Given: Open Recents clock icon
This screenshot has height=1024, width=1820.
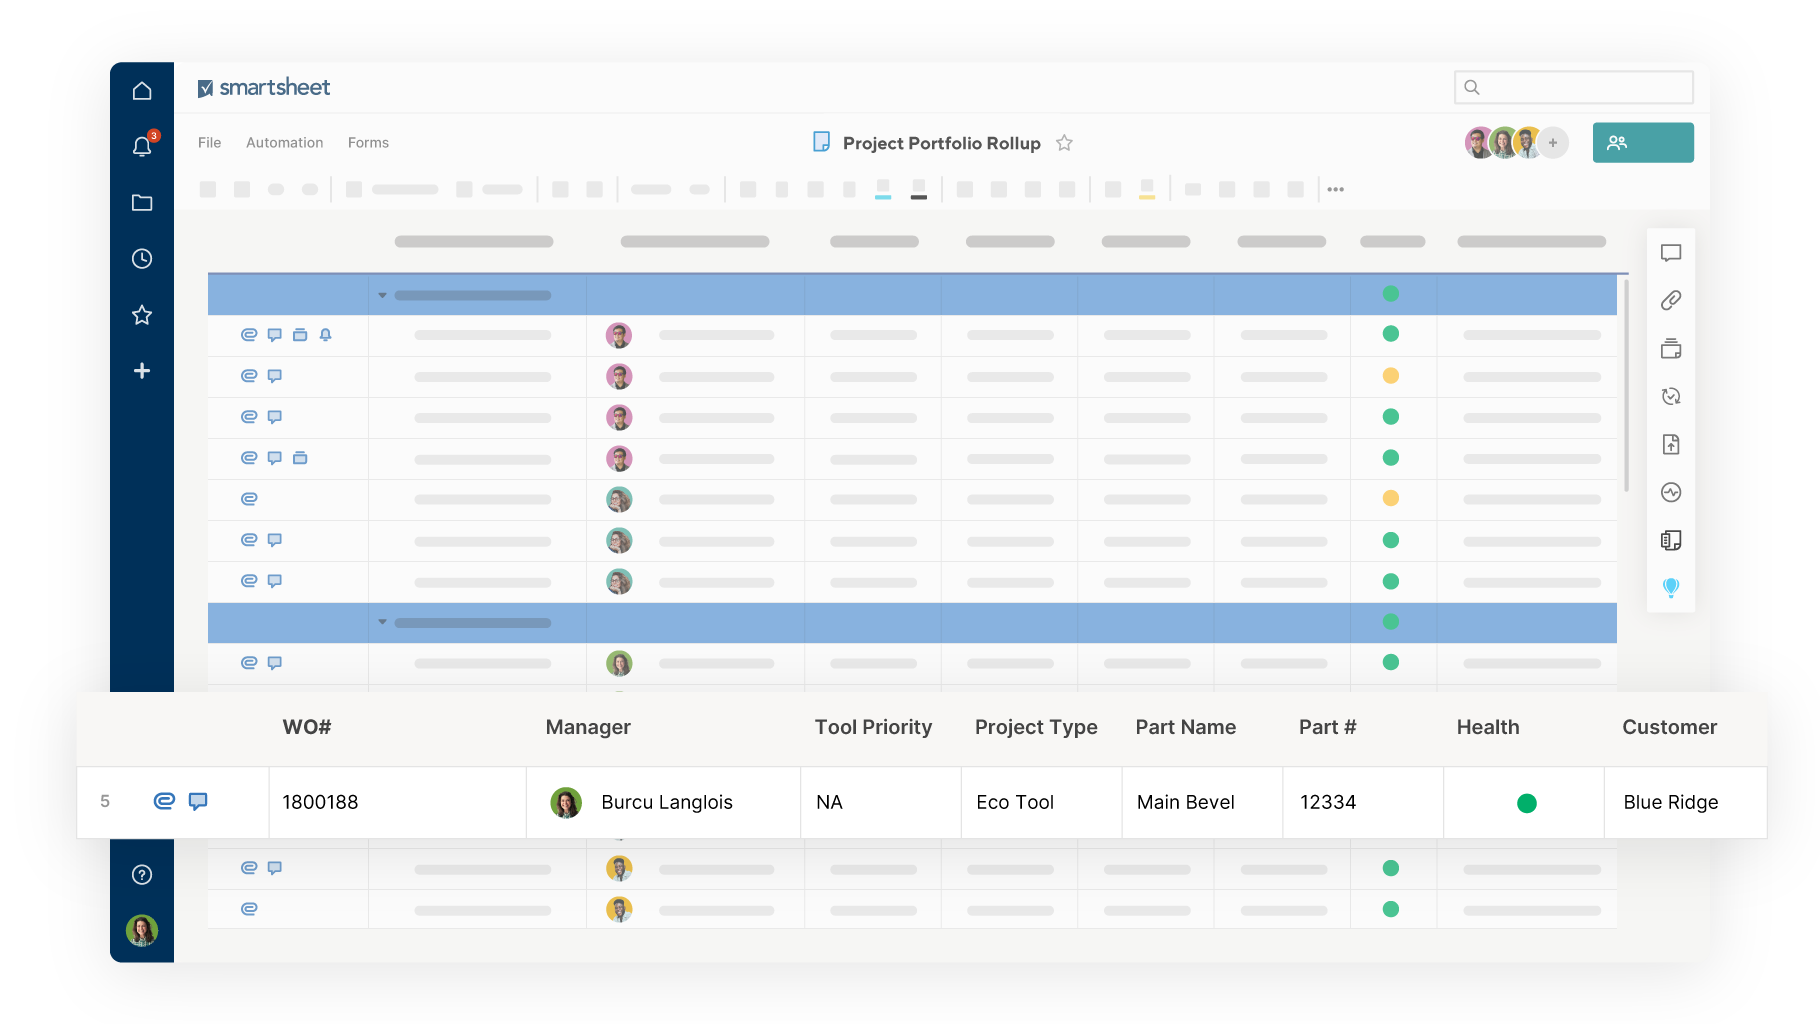Looking at the screenshot, I should [142, 259].
